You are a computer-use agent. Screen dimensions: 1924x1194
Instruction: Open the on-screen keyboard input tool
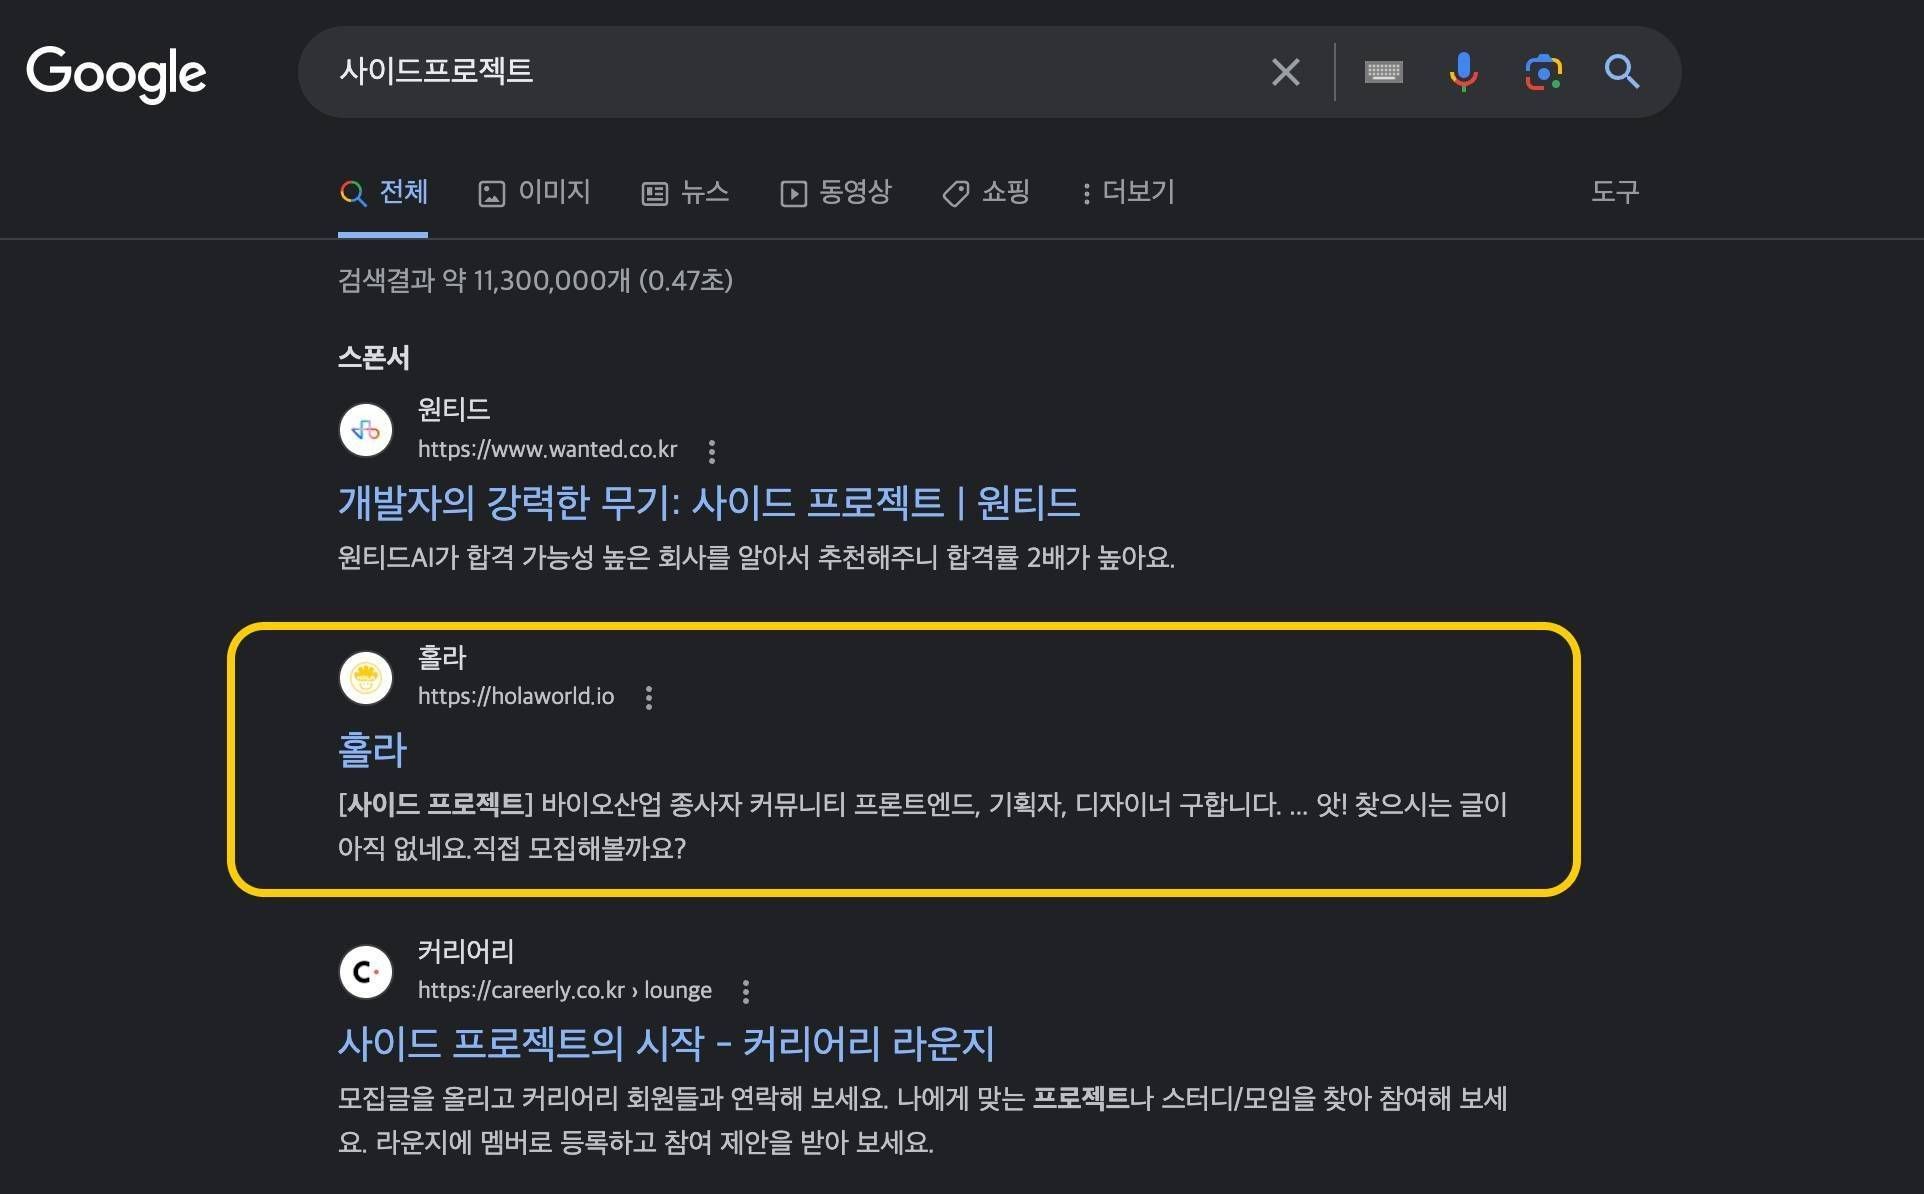pos(1383,72)
